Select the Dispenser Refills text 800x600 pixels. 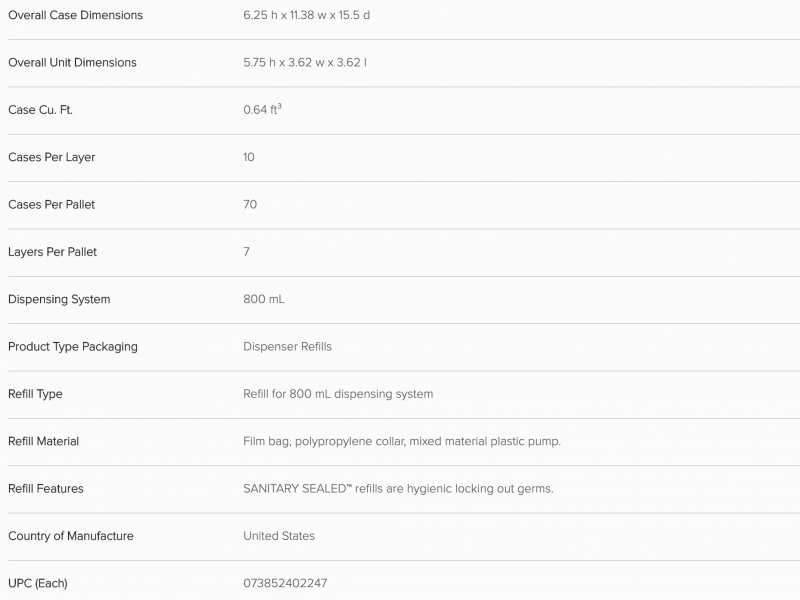(x=287, y=347)
